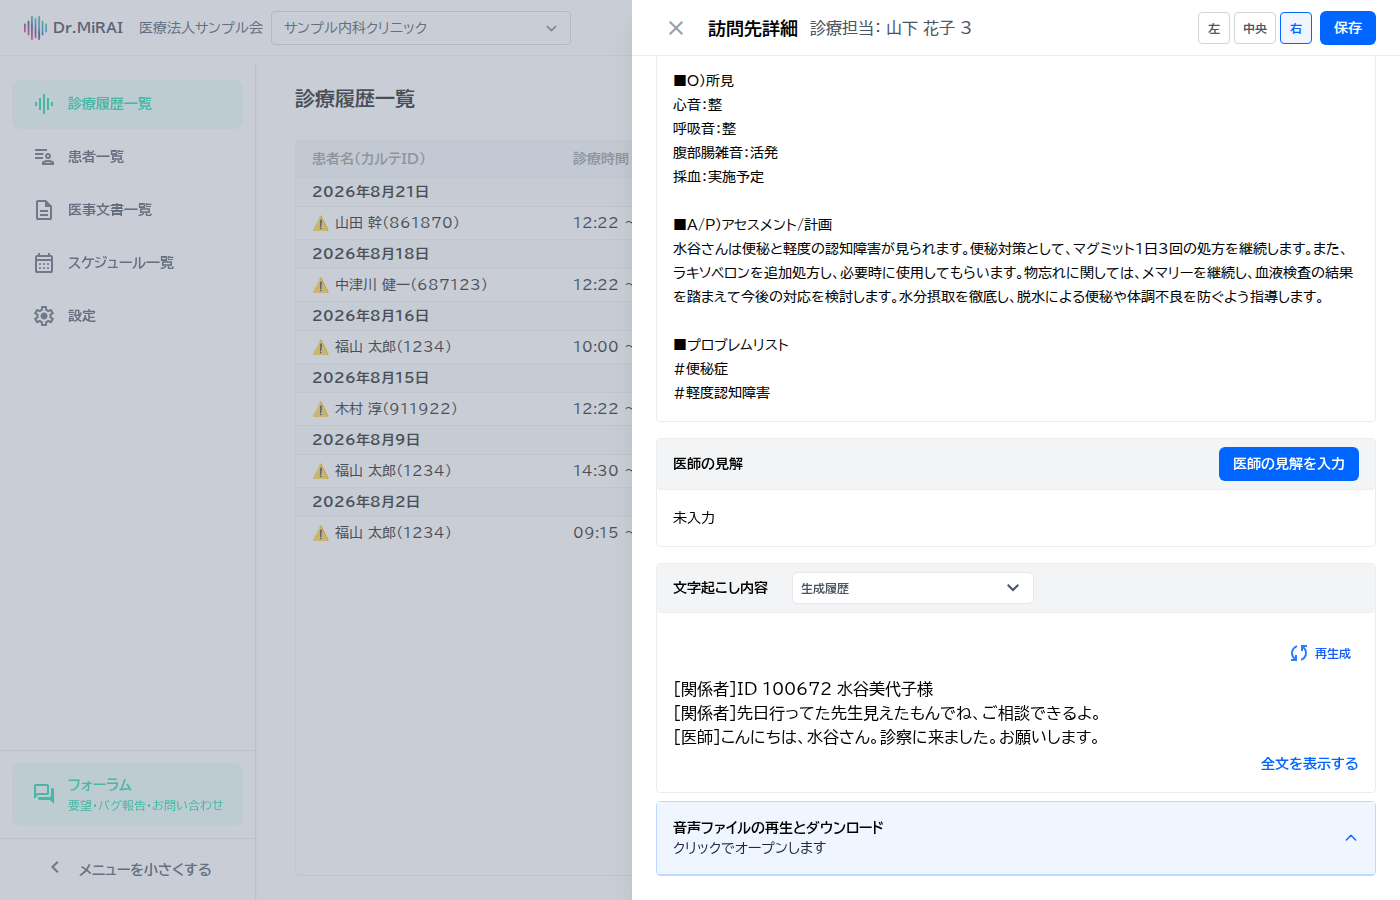Click the 診療時間 column header
Viewport: 1400px width, 900px height.
601,159
